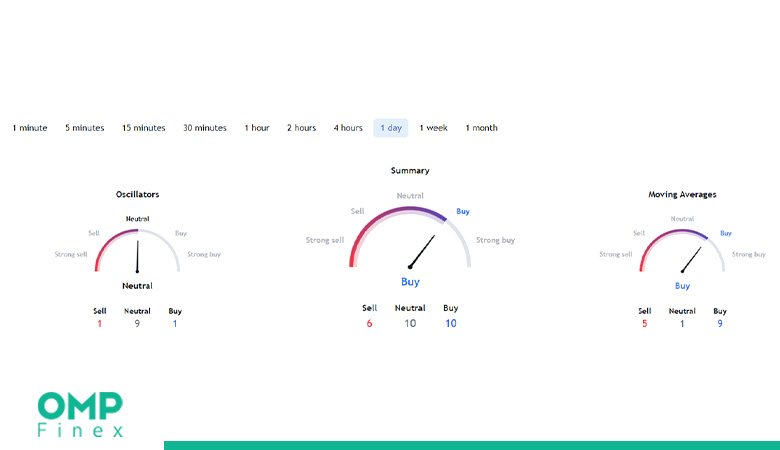Viewport: 780px width, 450px height.
Task: Click Summary Neutral count 10
Action: pyautogui.click(x=410, y=324)
